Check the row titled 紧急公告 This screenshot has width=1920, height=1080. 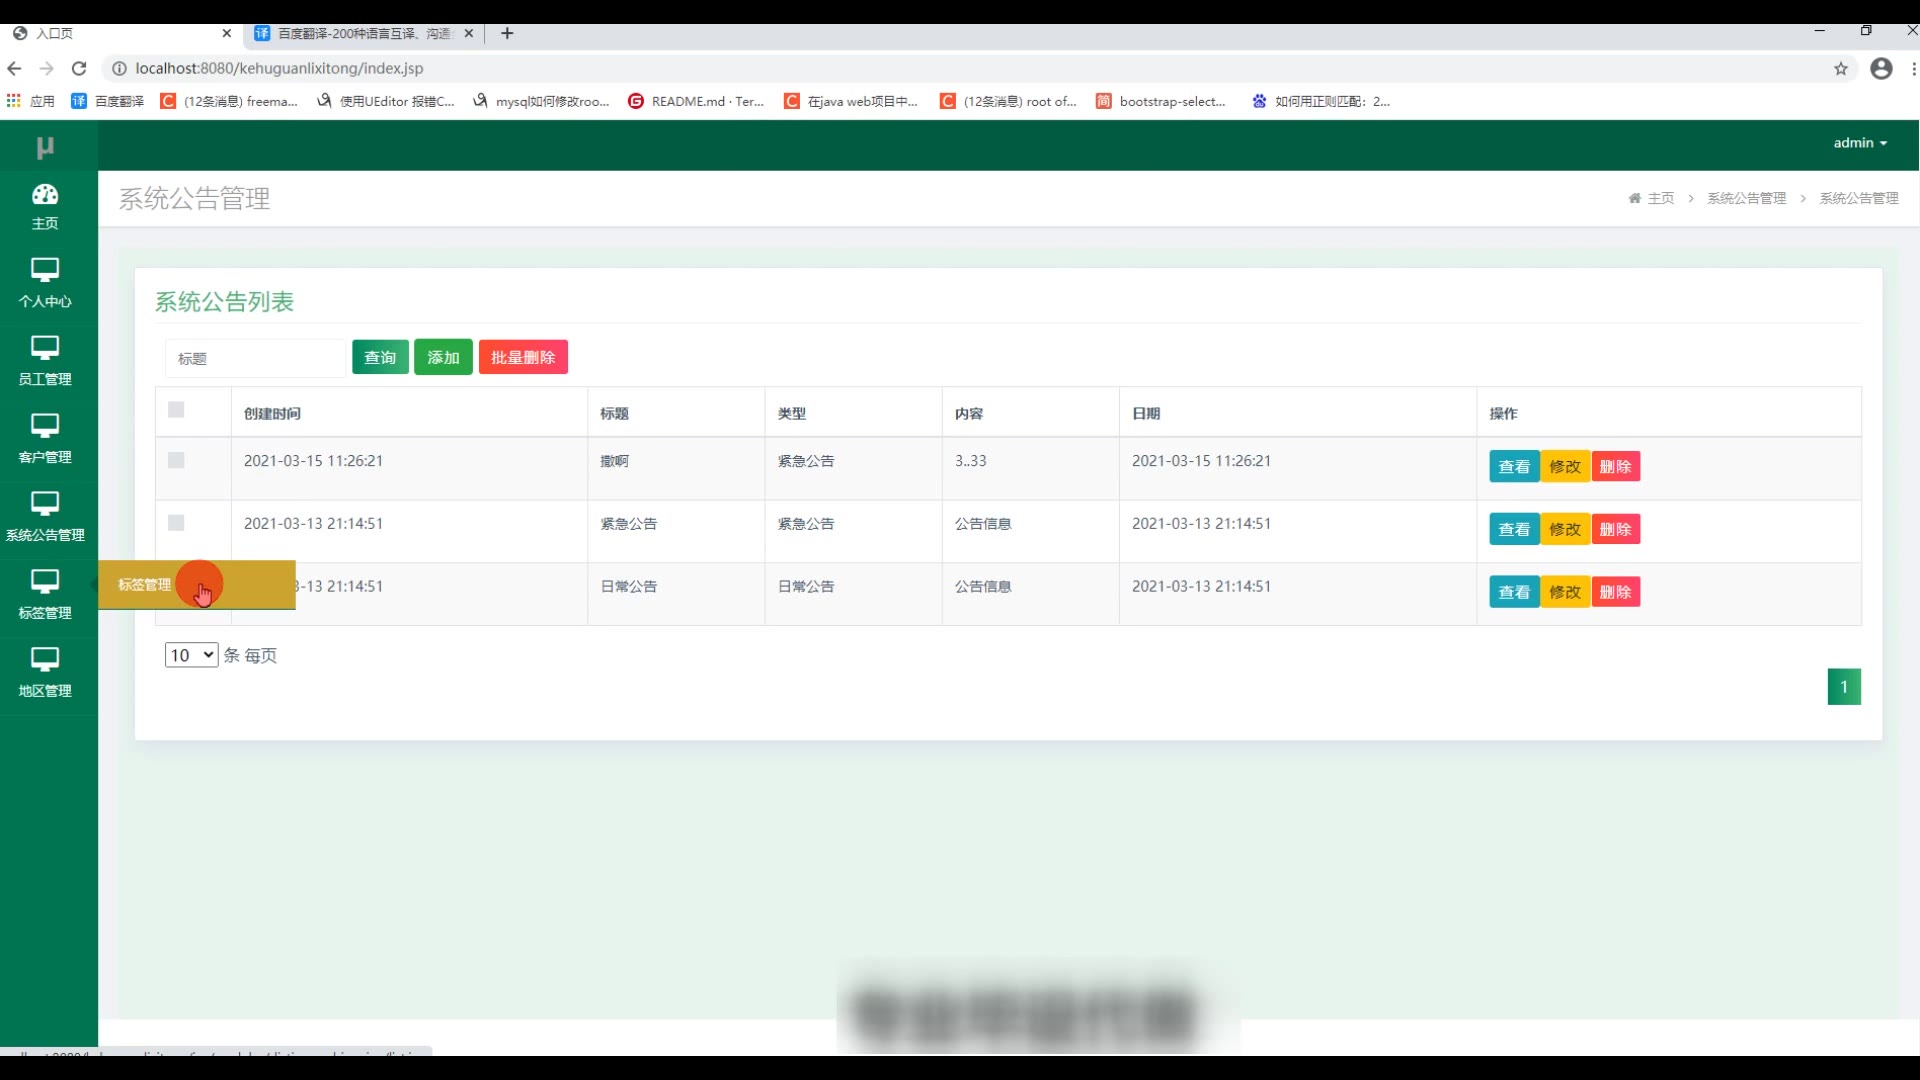tap(176, 523)
